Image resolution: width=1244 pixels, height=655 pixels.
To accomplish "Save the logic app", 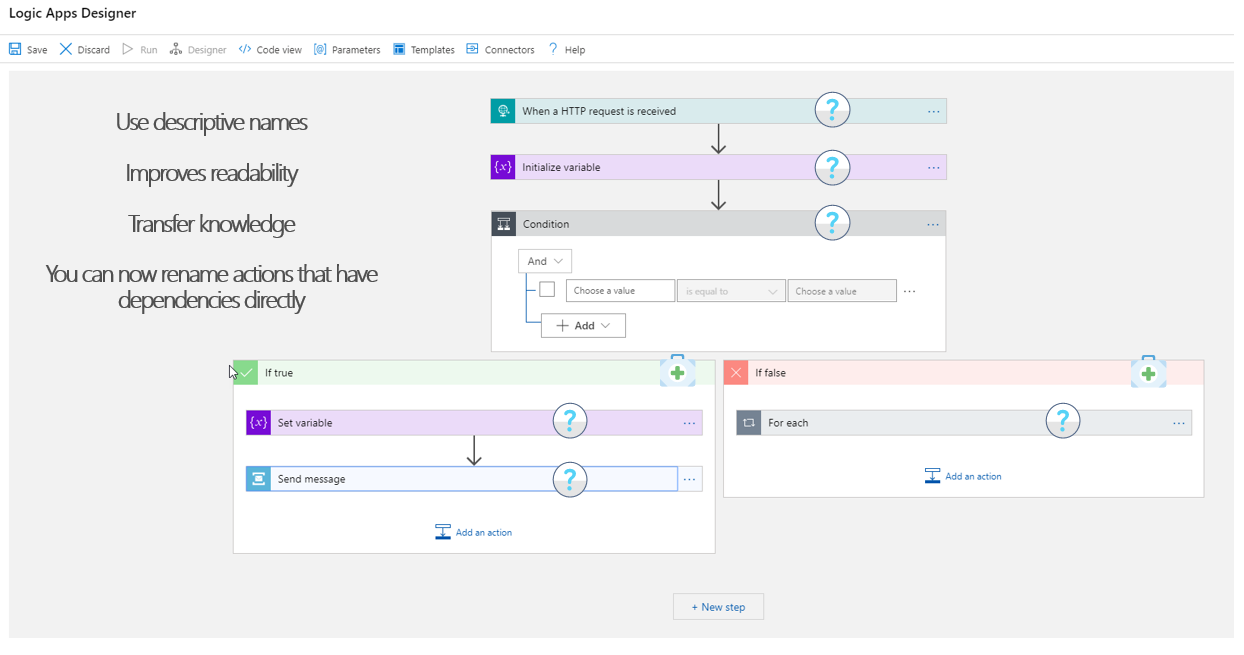I will click(x=28, y=49).
